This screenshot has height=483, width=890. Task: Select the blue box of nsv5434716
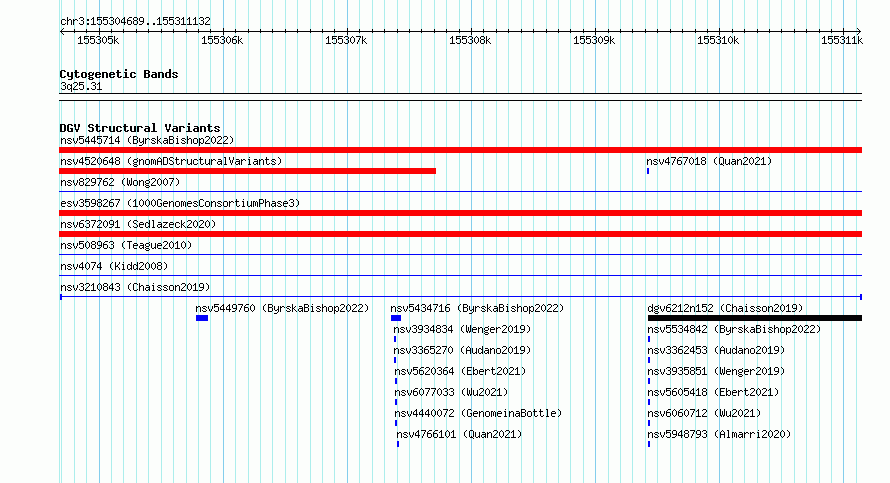click(x=396, y=318)
